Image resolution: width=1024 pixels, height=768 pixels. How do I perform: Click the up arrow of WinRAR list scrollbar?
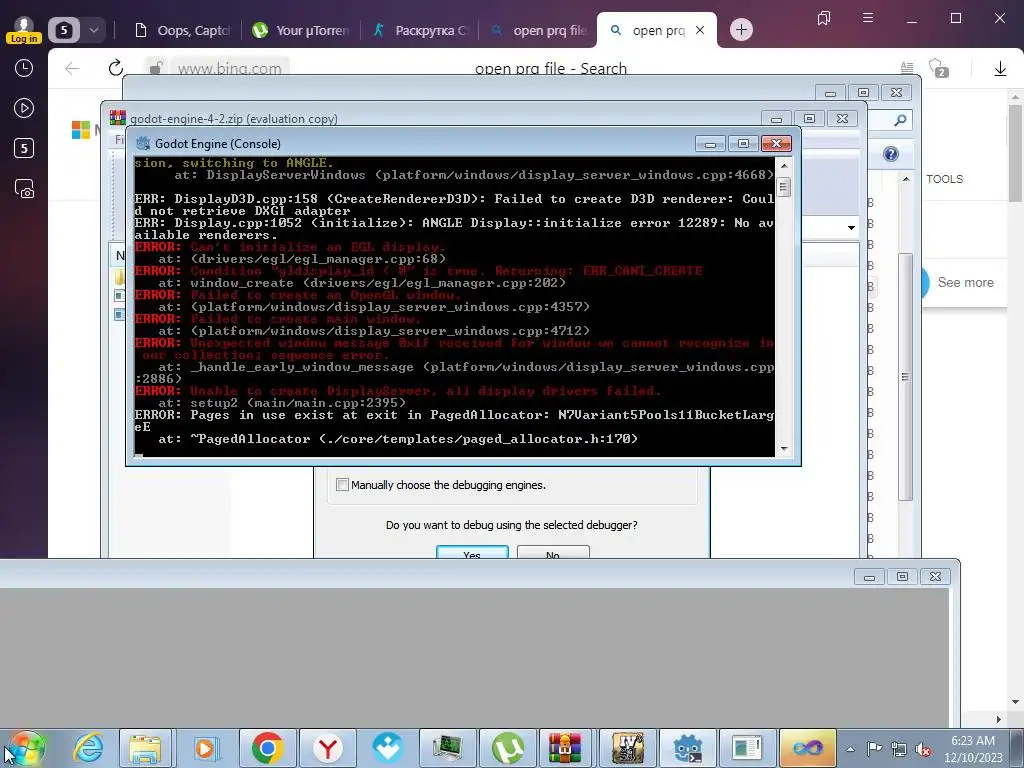click(906, 179)
